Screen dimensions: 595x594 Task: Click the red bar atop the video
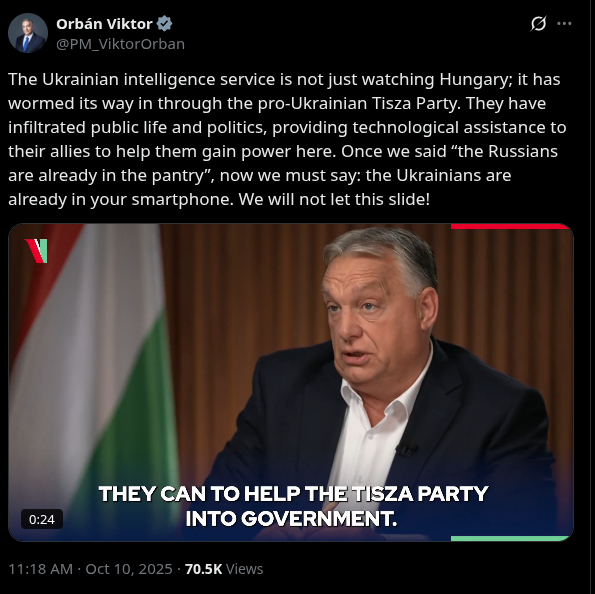pos(509,227)
